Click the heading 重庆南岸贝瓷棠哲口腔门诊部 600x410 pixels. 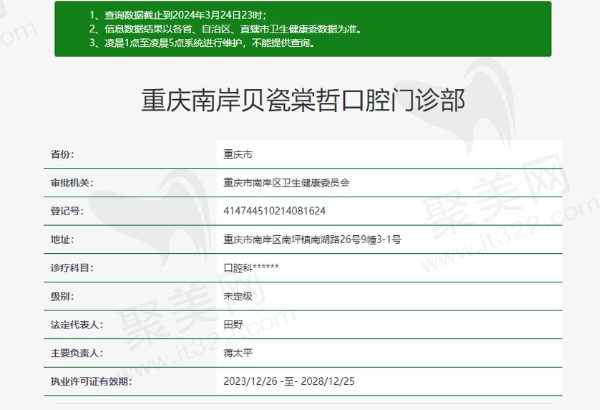pyautogui.click(x=303, y=100)
